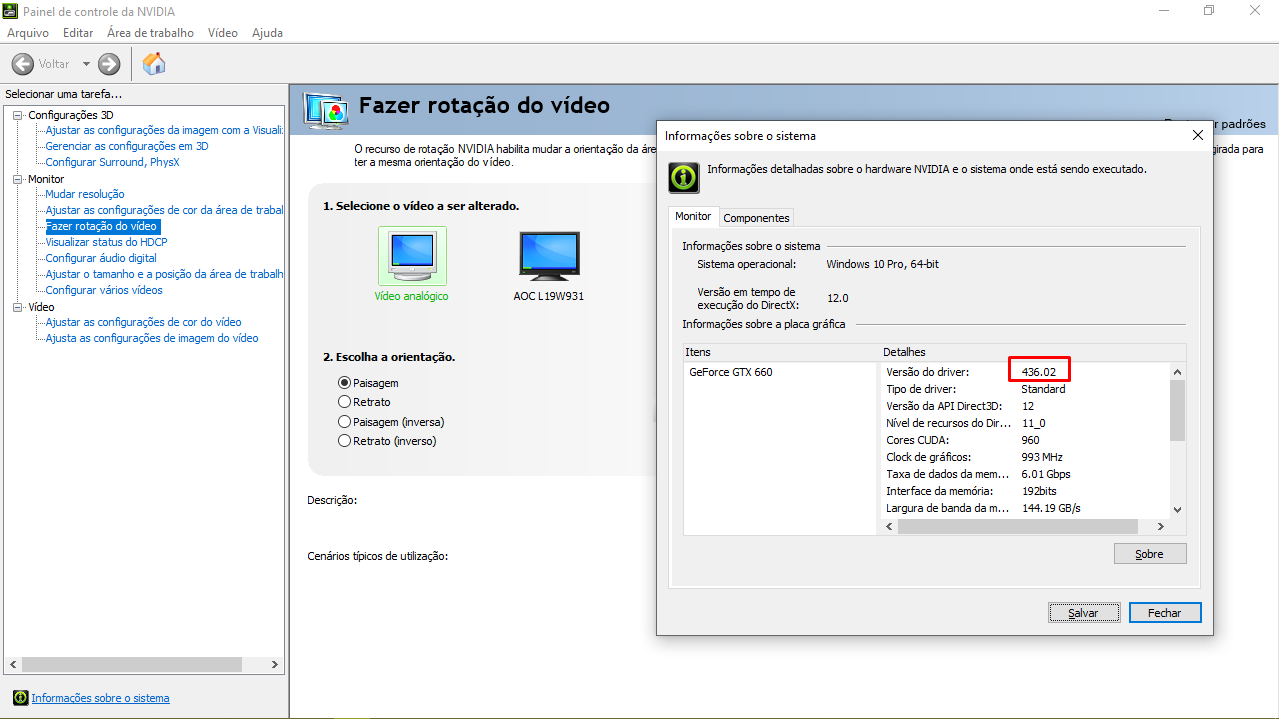Collapse the Monitor tree node
This screenshot has height=719, width=1279.
coord(18,179)
